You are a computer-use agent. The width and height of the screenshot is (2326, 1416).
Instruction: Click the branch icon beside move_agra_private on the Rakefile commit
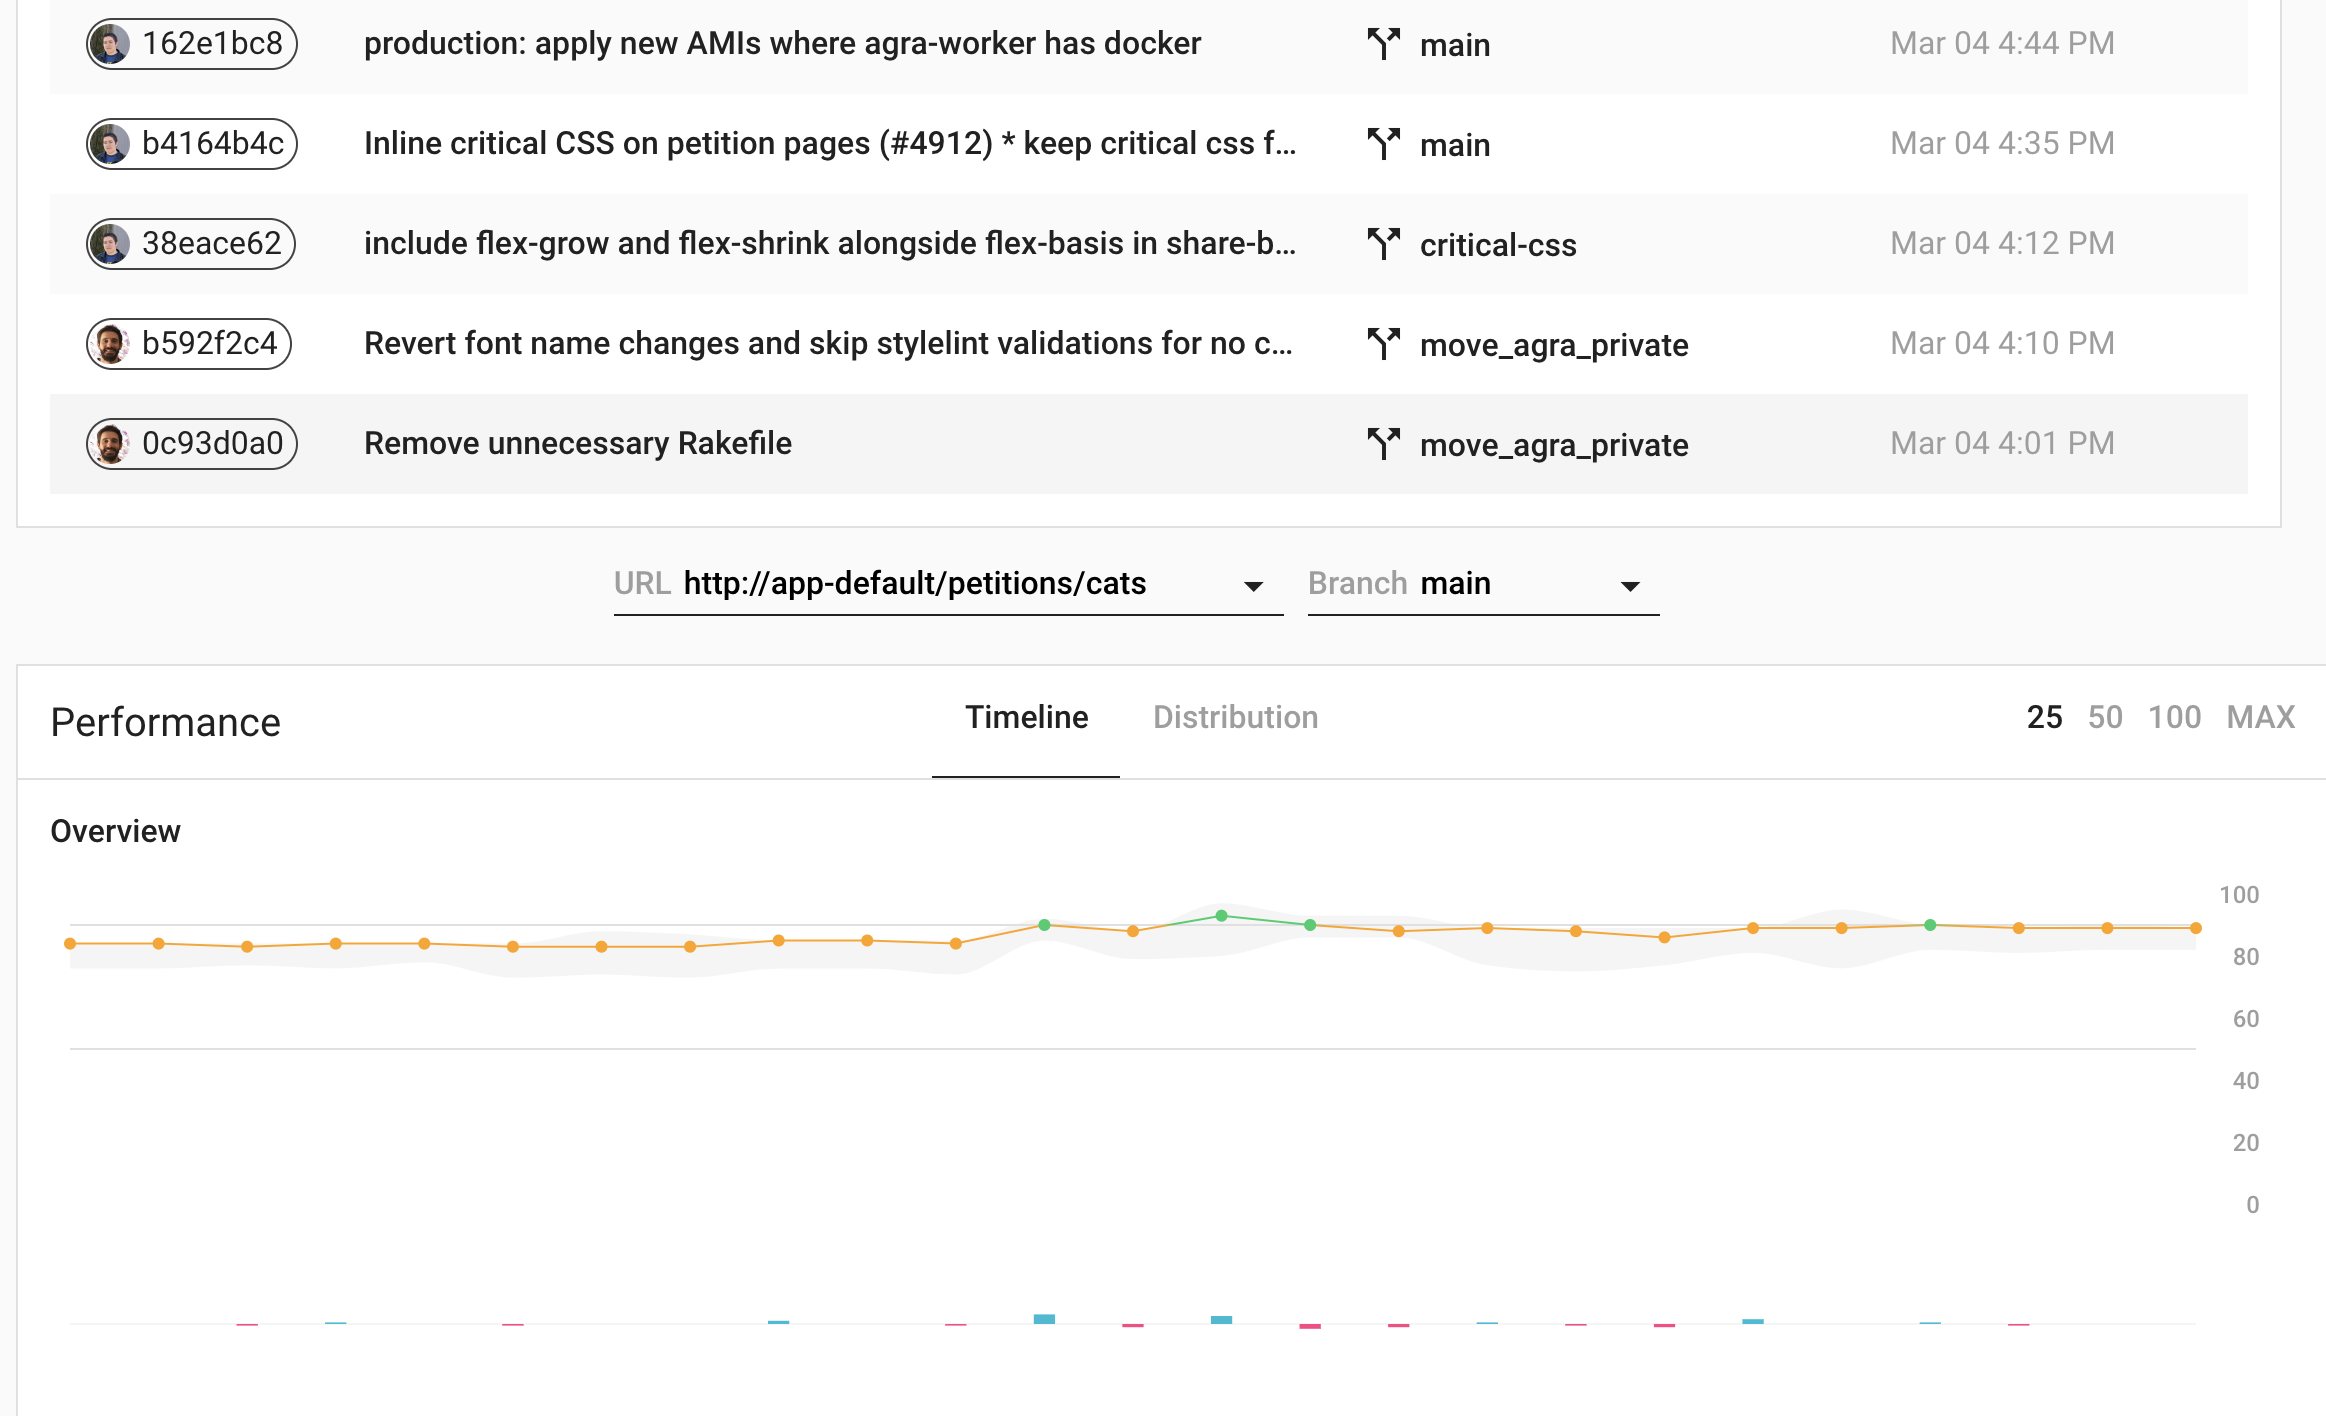1385,443
